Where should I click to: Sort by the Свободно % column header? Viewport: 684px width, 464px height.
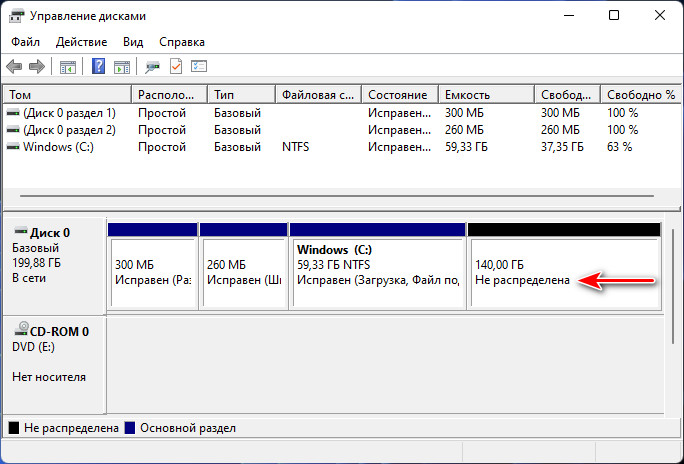(x=641, y=95)
